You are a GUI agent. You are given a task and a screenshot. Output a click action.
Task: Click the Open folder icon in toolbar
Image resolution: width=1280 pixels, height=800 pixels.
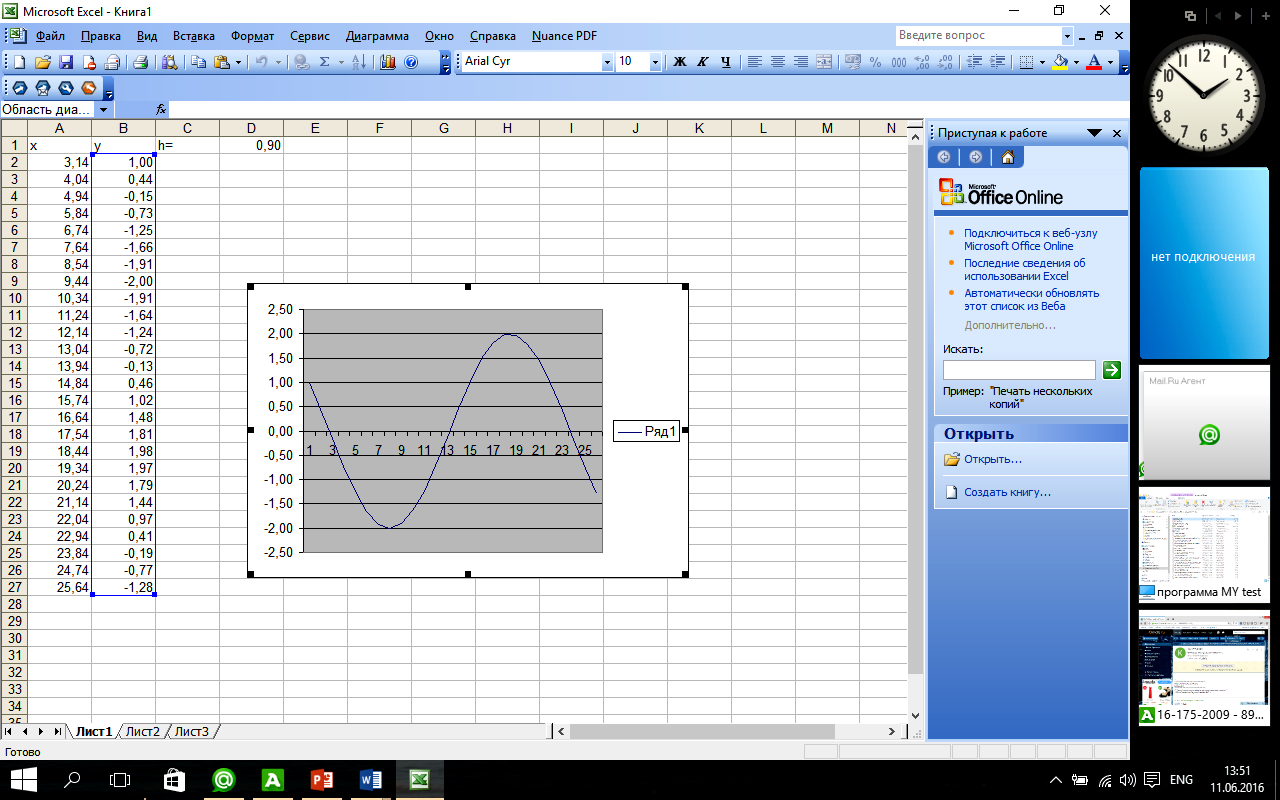click(43, 62)
